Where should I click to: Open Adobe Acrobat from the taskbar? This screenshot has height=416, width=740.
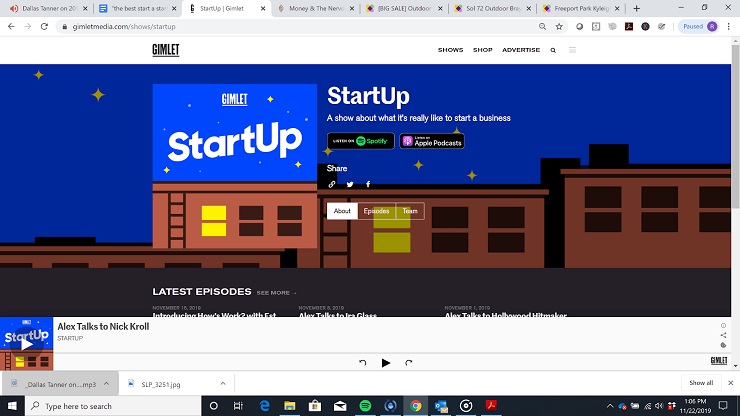(x=491, y=406)
